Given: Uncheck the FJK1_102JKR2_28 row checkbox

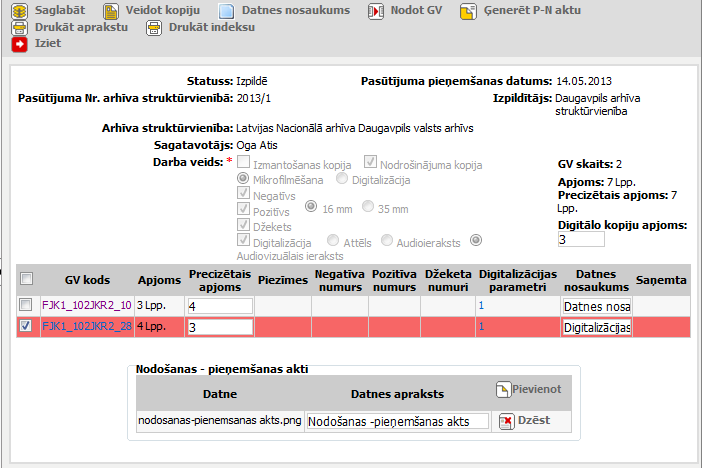Looking at the screenshot, I should click(x=26, y=326).
